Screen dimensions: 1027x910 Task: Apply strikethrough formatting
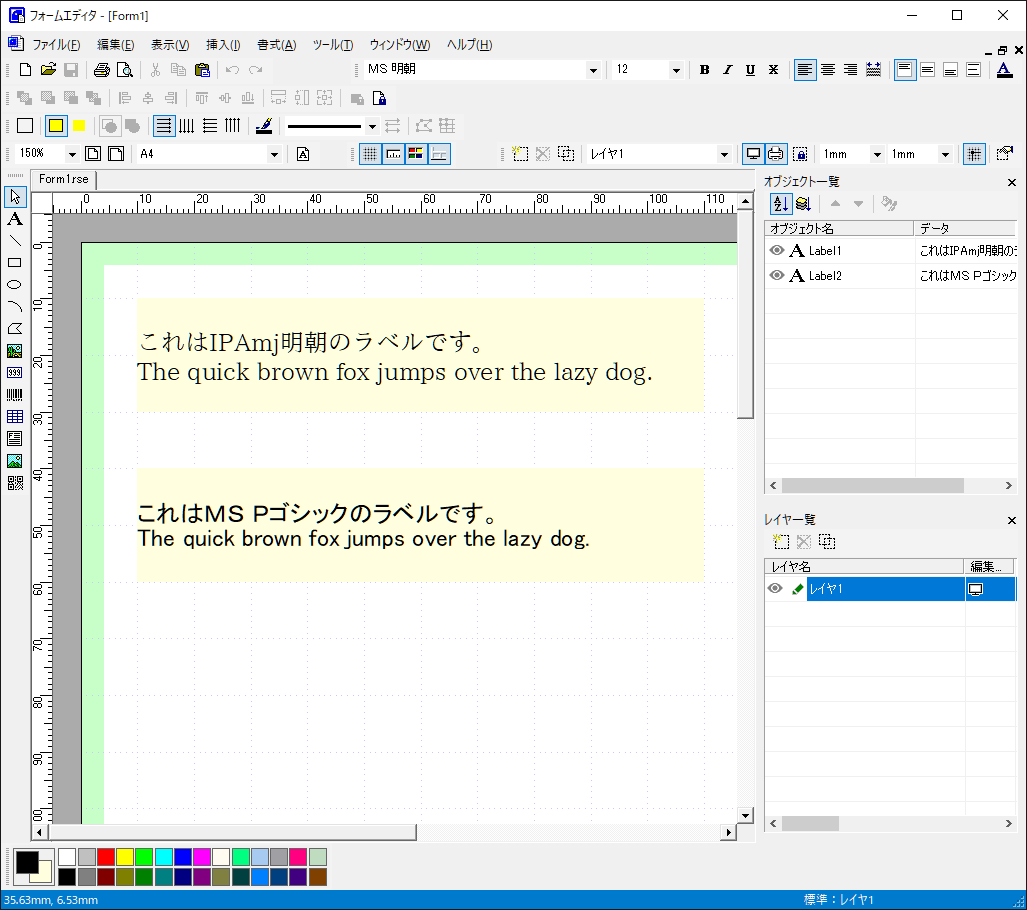click(x=774, y=69)
